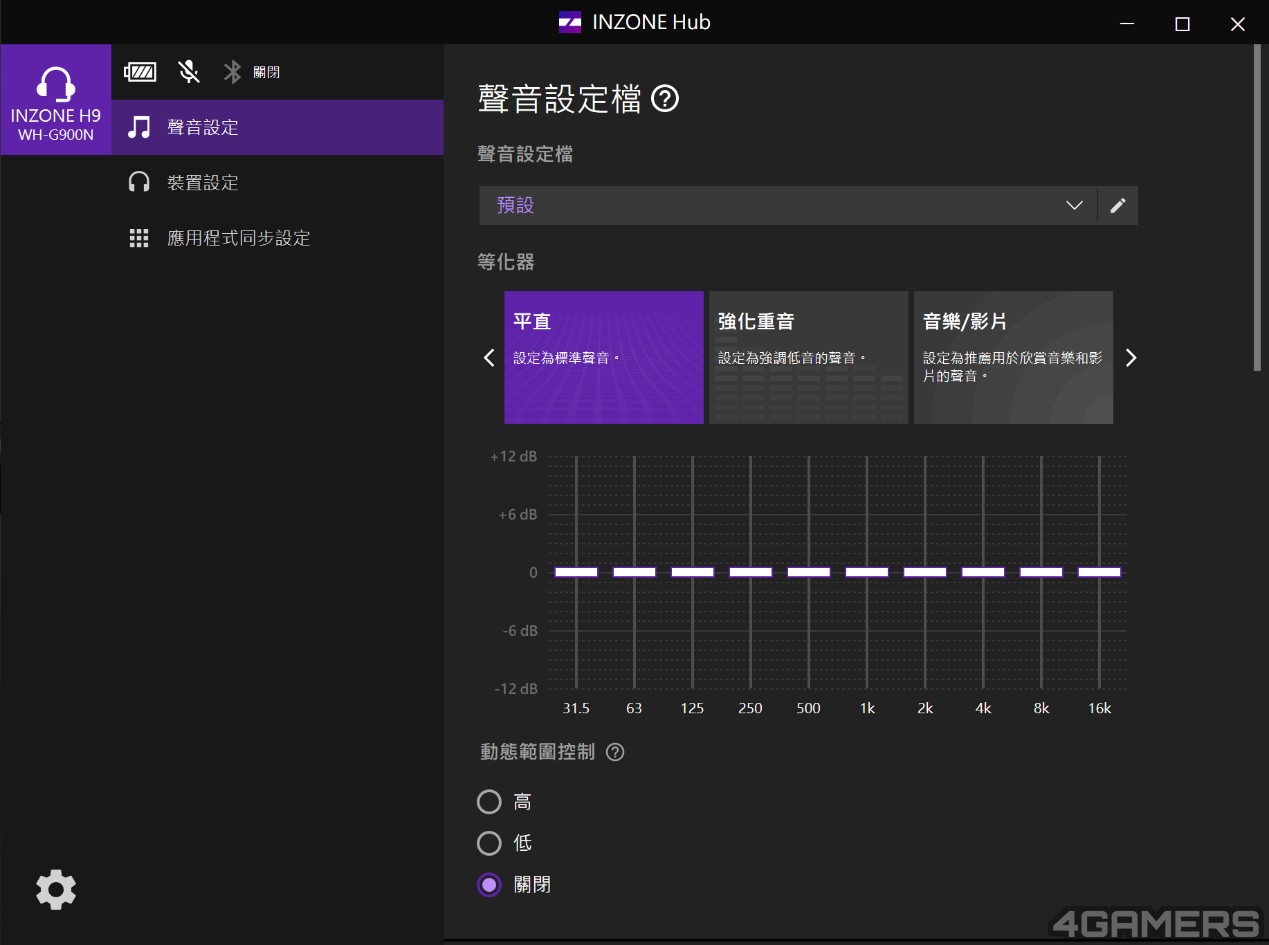1269x945 pixels.
Task: Select 高 dynamic range option
Action: [x=489, y=802]
